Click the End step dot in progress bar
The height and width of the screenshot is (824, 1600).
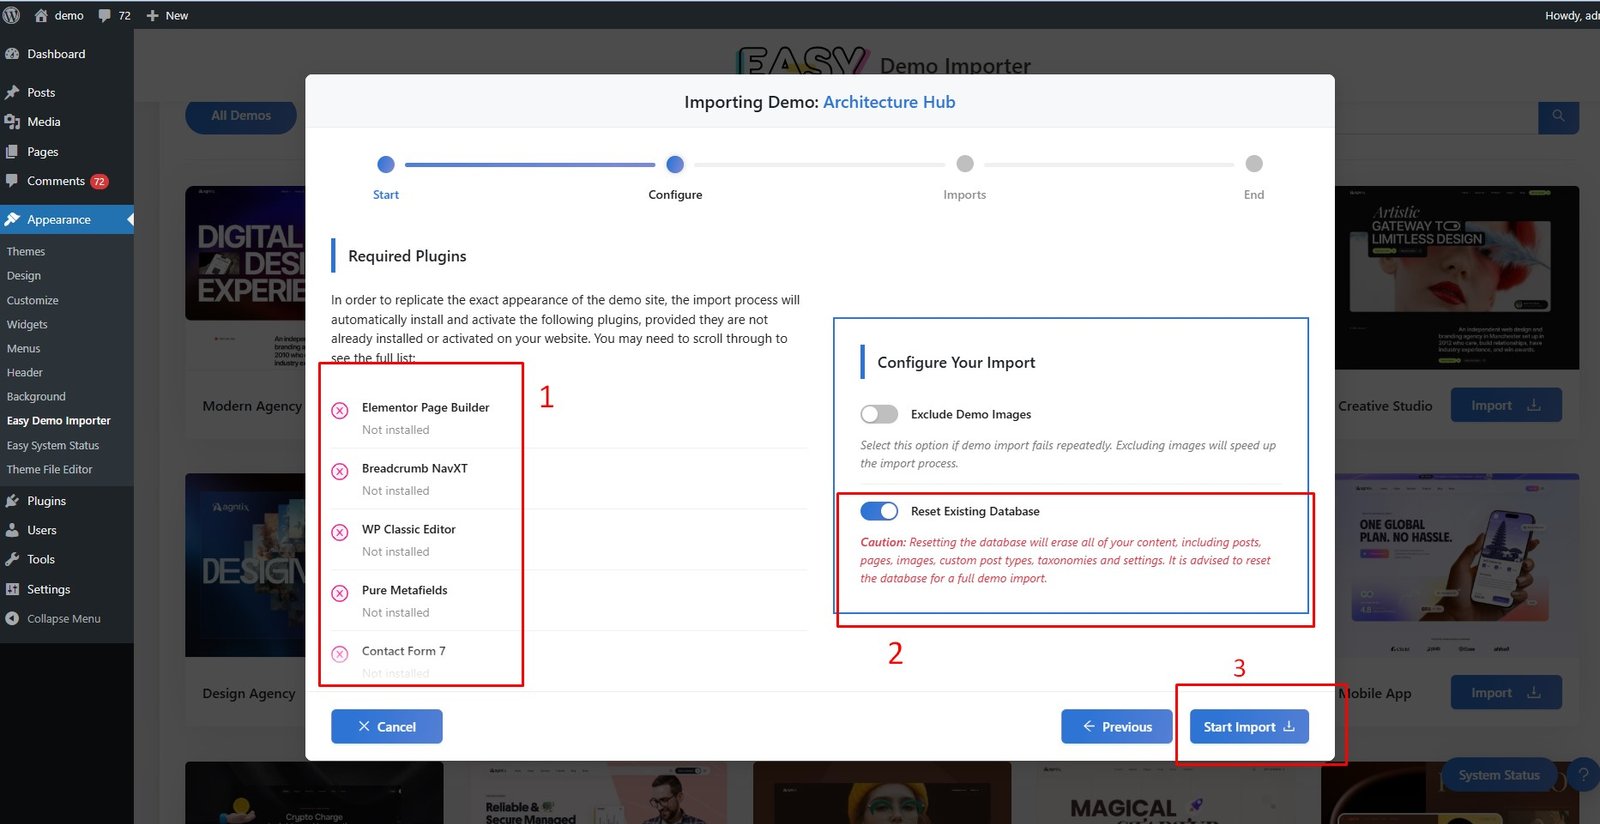(x=1254, y=164)
